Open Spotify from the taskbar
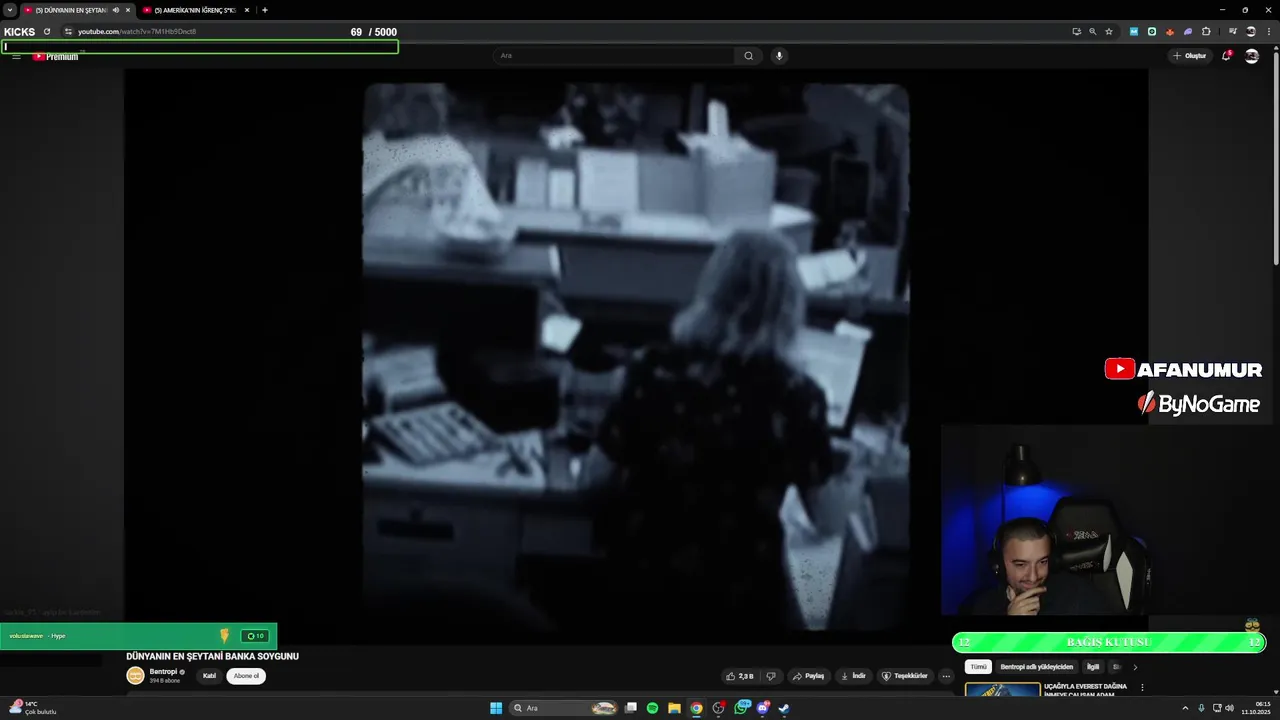 coord(652,708)
